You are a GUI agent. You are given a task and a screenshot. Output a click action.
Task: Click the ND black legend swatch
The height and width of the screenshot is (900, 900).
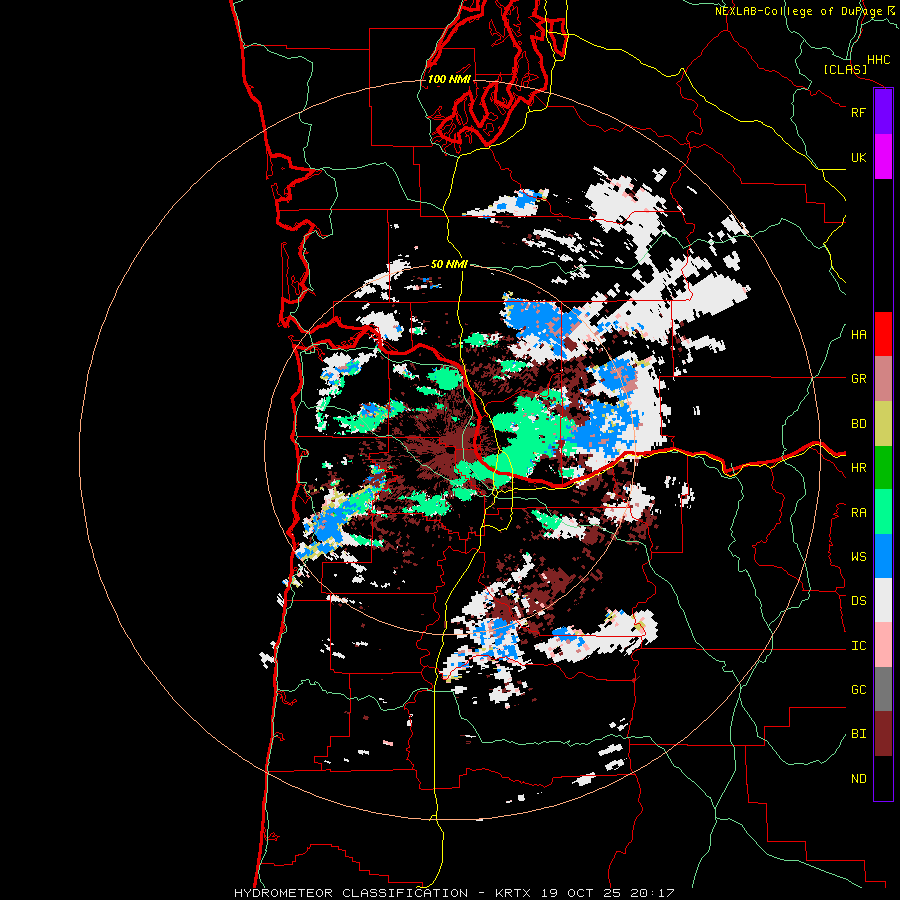click(x=883, y=778)
